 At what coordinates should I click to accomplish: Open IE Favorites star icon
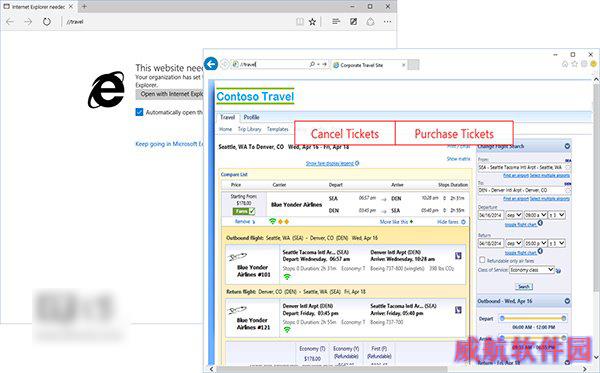tap(574, 64)
